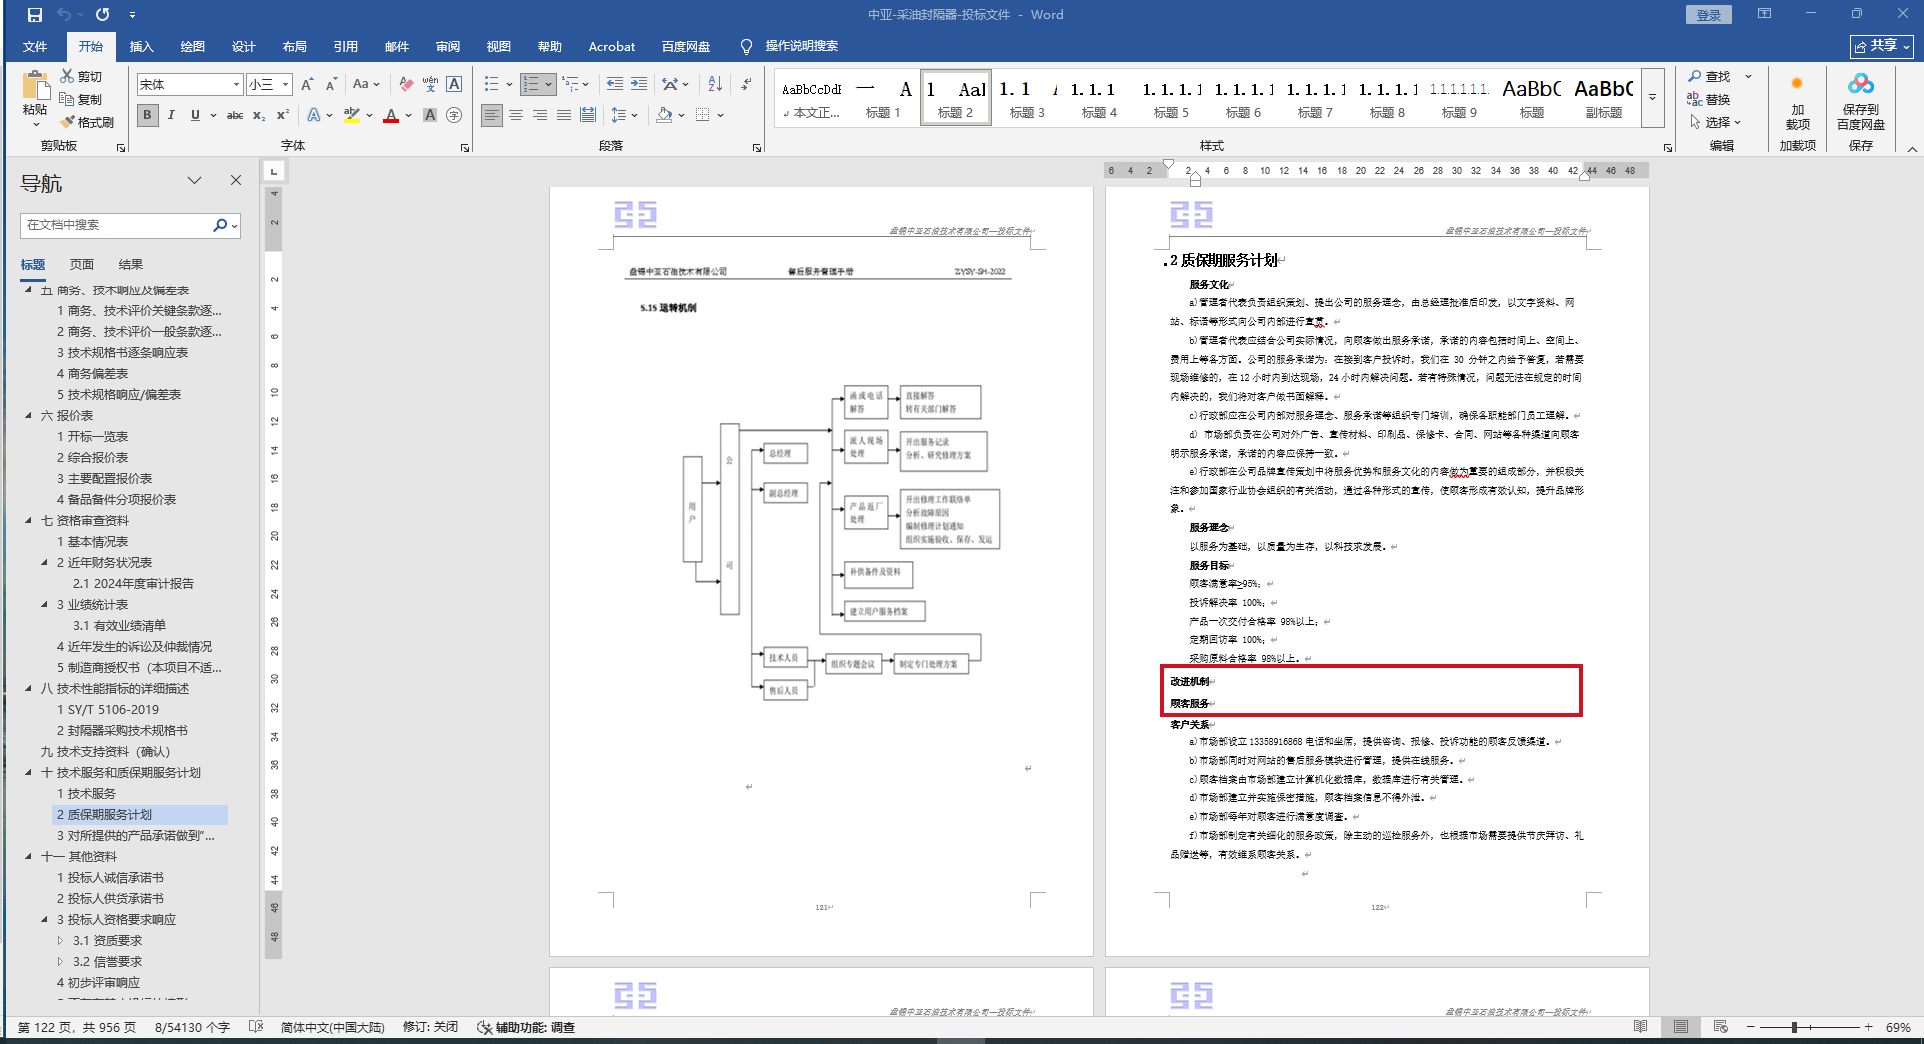The height and width of the screenshot is (1044, 1924).
Task: Switch to the 页面 navigation tab
Action: click(x=81, y=264)
